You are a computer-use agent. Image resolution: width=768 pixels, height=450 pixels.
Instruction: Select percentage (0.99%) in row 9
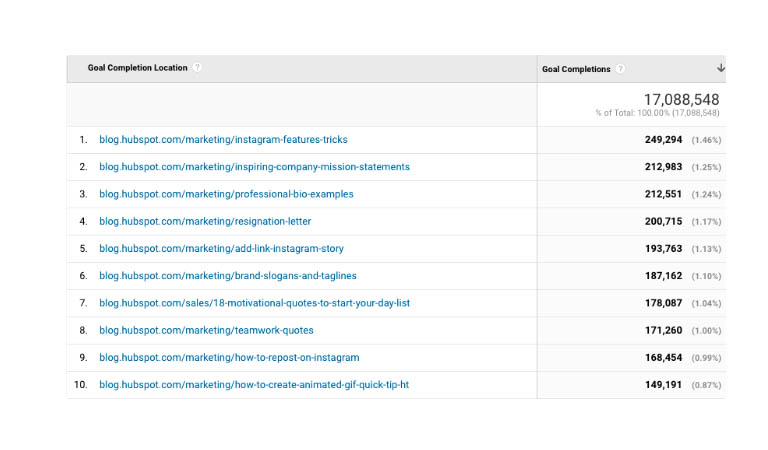tap(706, 358)
